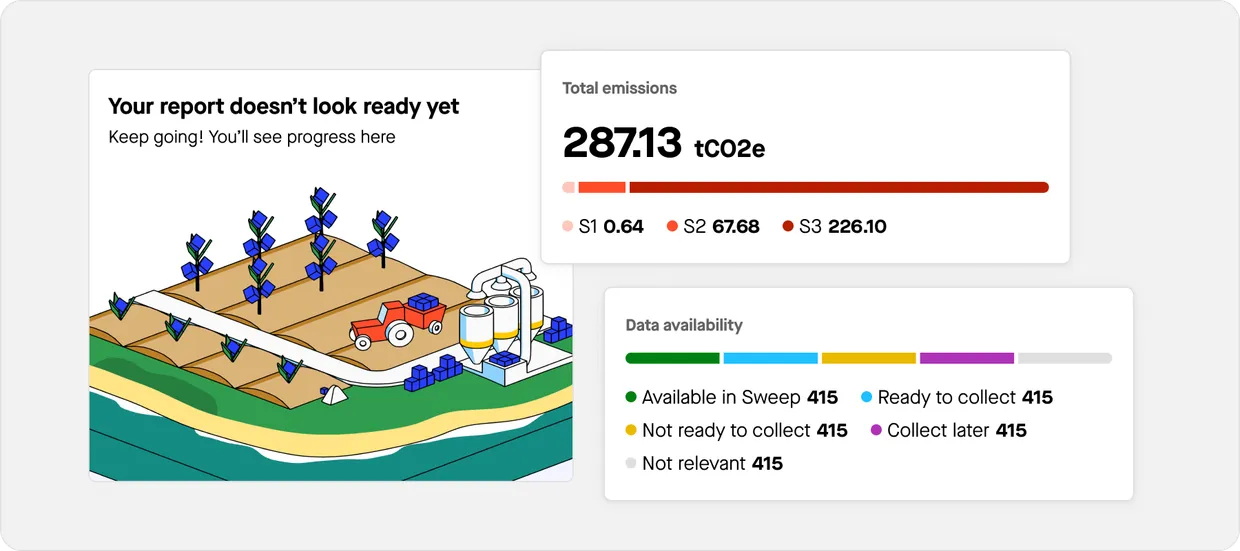Viewport: 1240px width, 551px height.
Task: Click the yellow Not ready to collect dot
Action: point(631,431)
